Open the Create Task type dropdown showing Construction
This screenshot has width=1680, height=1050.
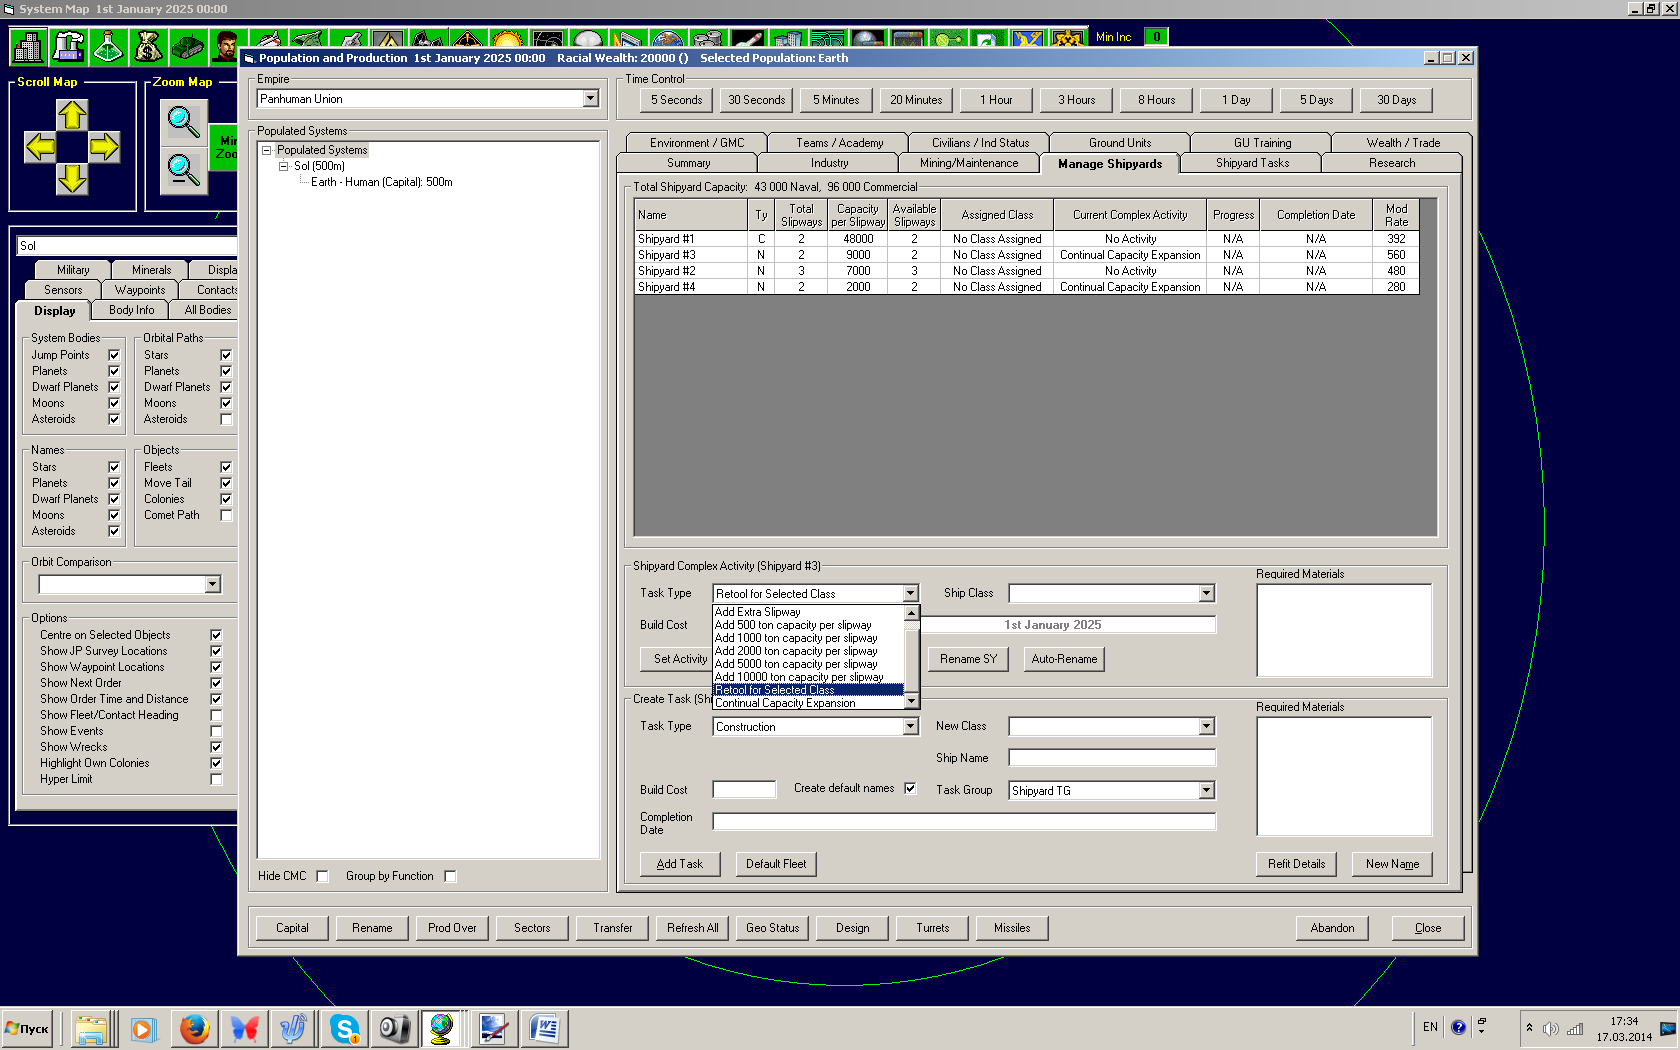point(910,727)
